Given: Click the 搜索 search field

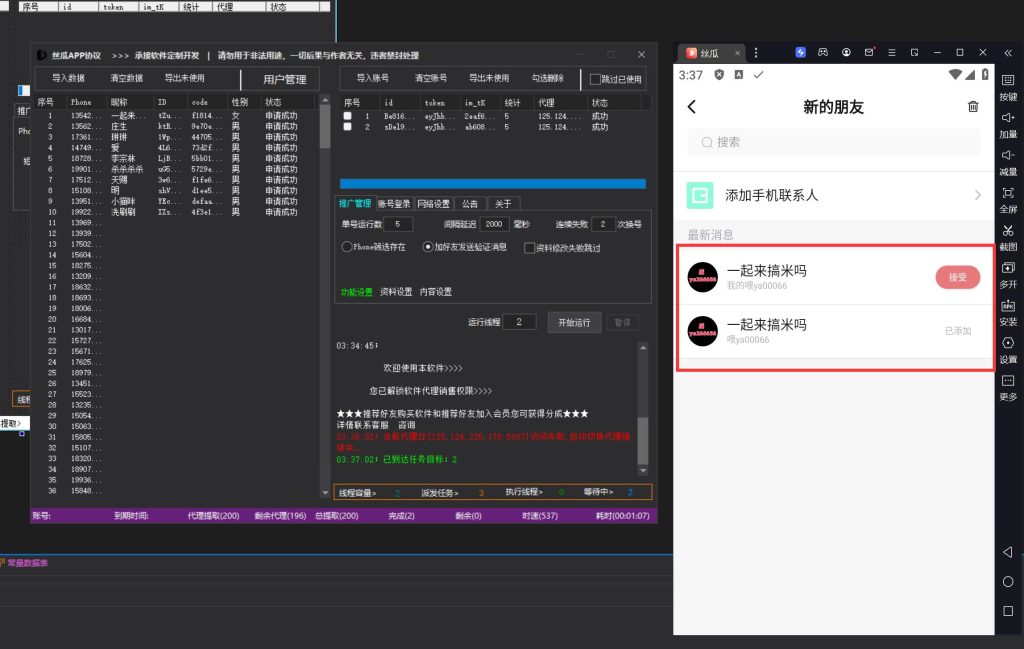Looking at the screenshot, I should (833, 142).
